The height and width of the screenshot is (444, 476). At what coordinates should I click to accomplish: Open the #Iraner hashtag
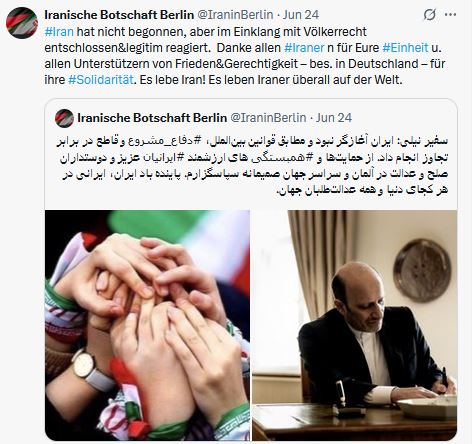(x=304, y=48)
